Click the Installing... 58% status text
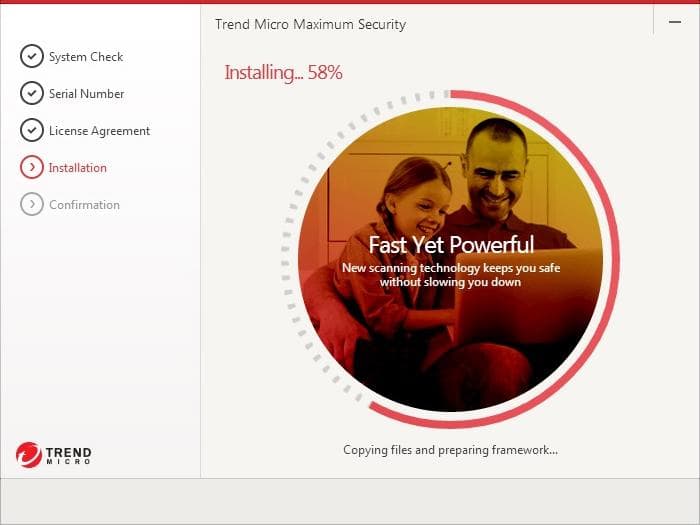This screenshot has width=700, height=525. point(283,72)
